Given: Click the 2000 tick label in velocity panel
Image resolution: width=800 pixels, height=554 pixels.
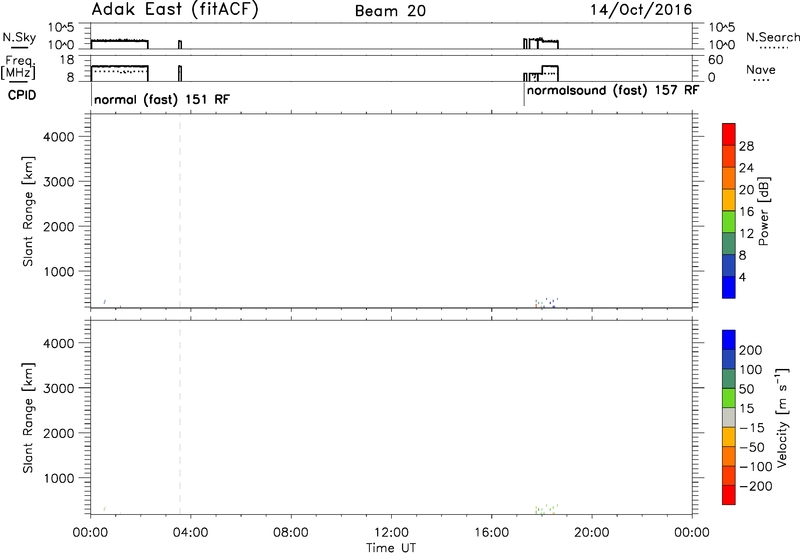Looking at the screenshot, I should tap(59, 433).
